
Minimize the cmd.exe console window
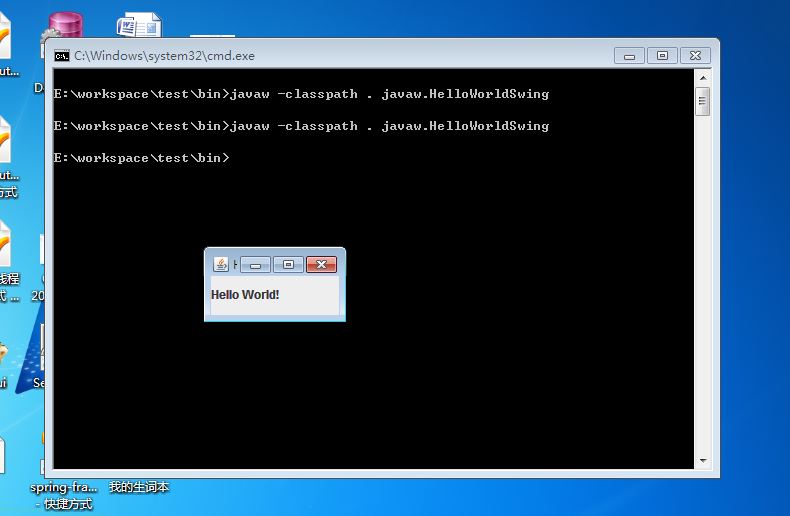pos(629,55)
